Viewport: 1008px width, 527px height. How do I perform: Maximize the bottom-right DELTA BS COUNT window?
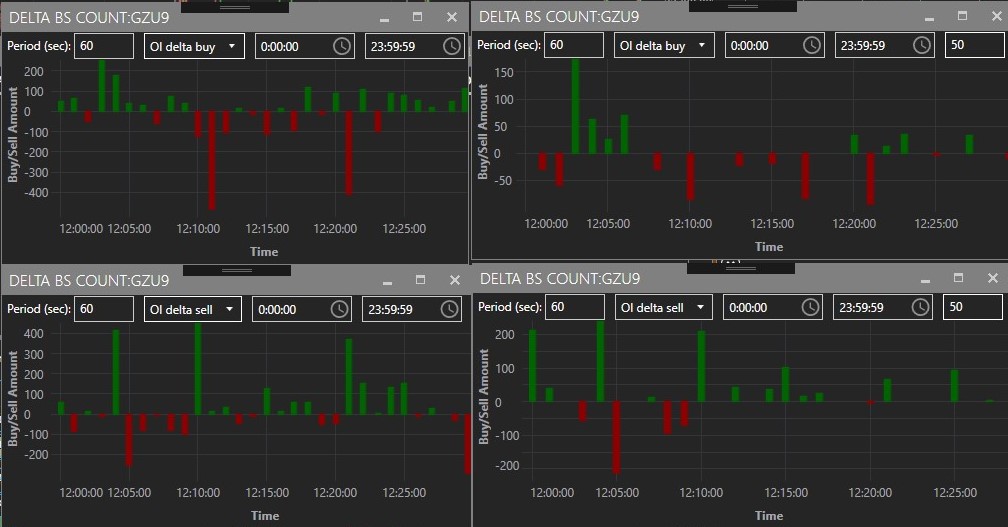click(958, 278)
